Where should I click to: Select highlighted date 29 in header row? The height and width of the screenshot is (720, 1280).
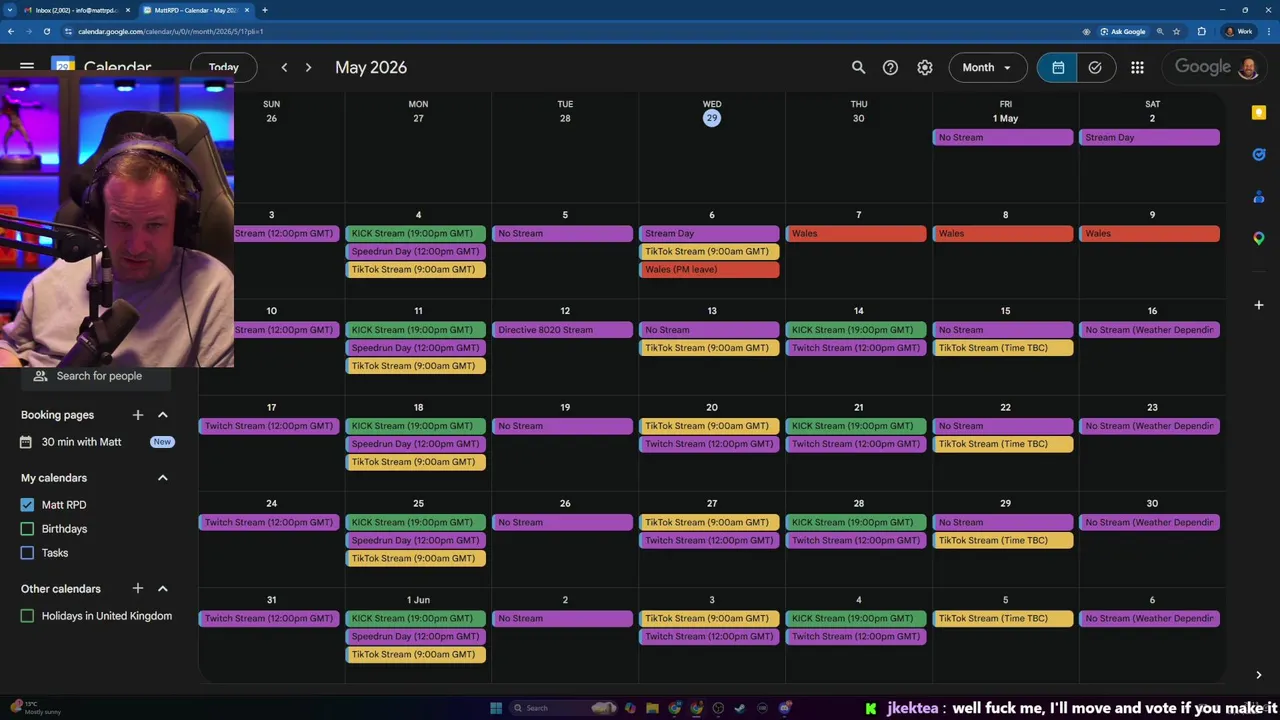point(712,118)
